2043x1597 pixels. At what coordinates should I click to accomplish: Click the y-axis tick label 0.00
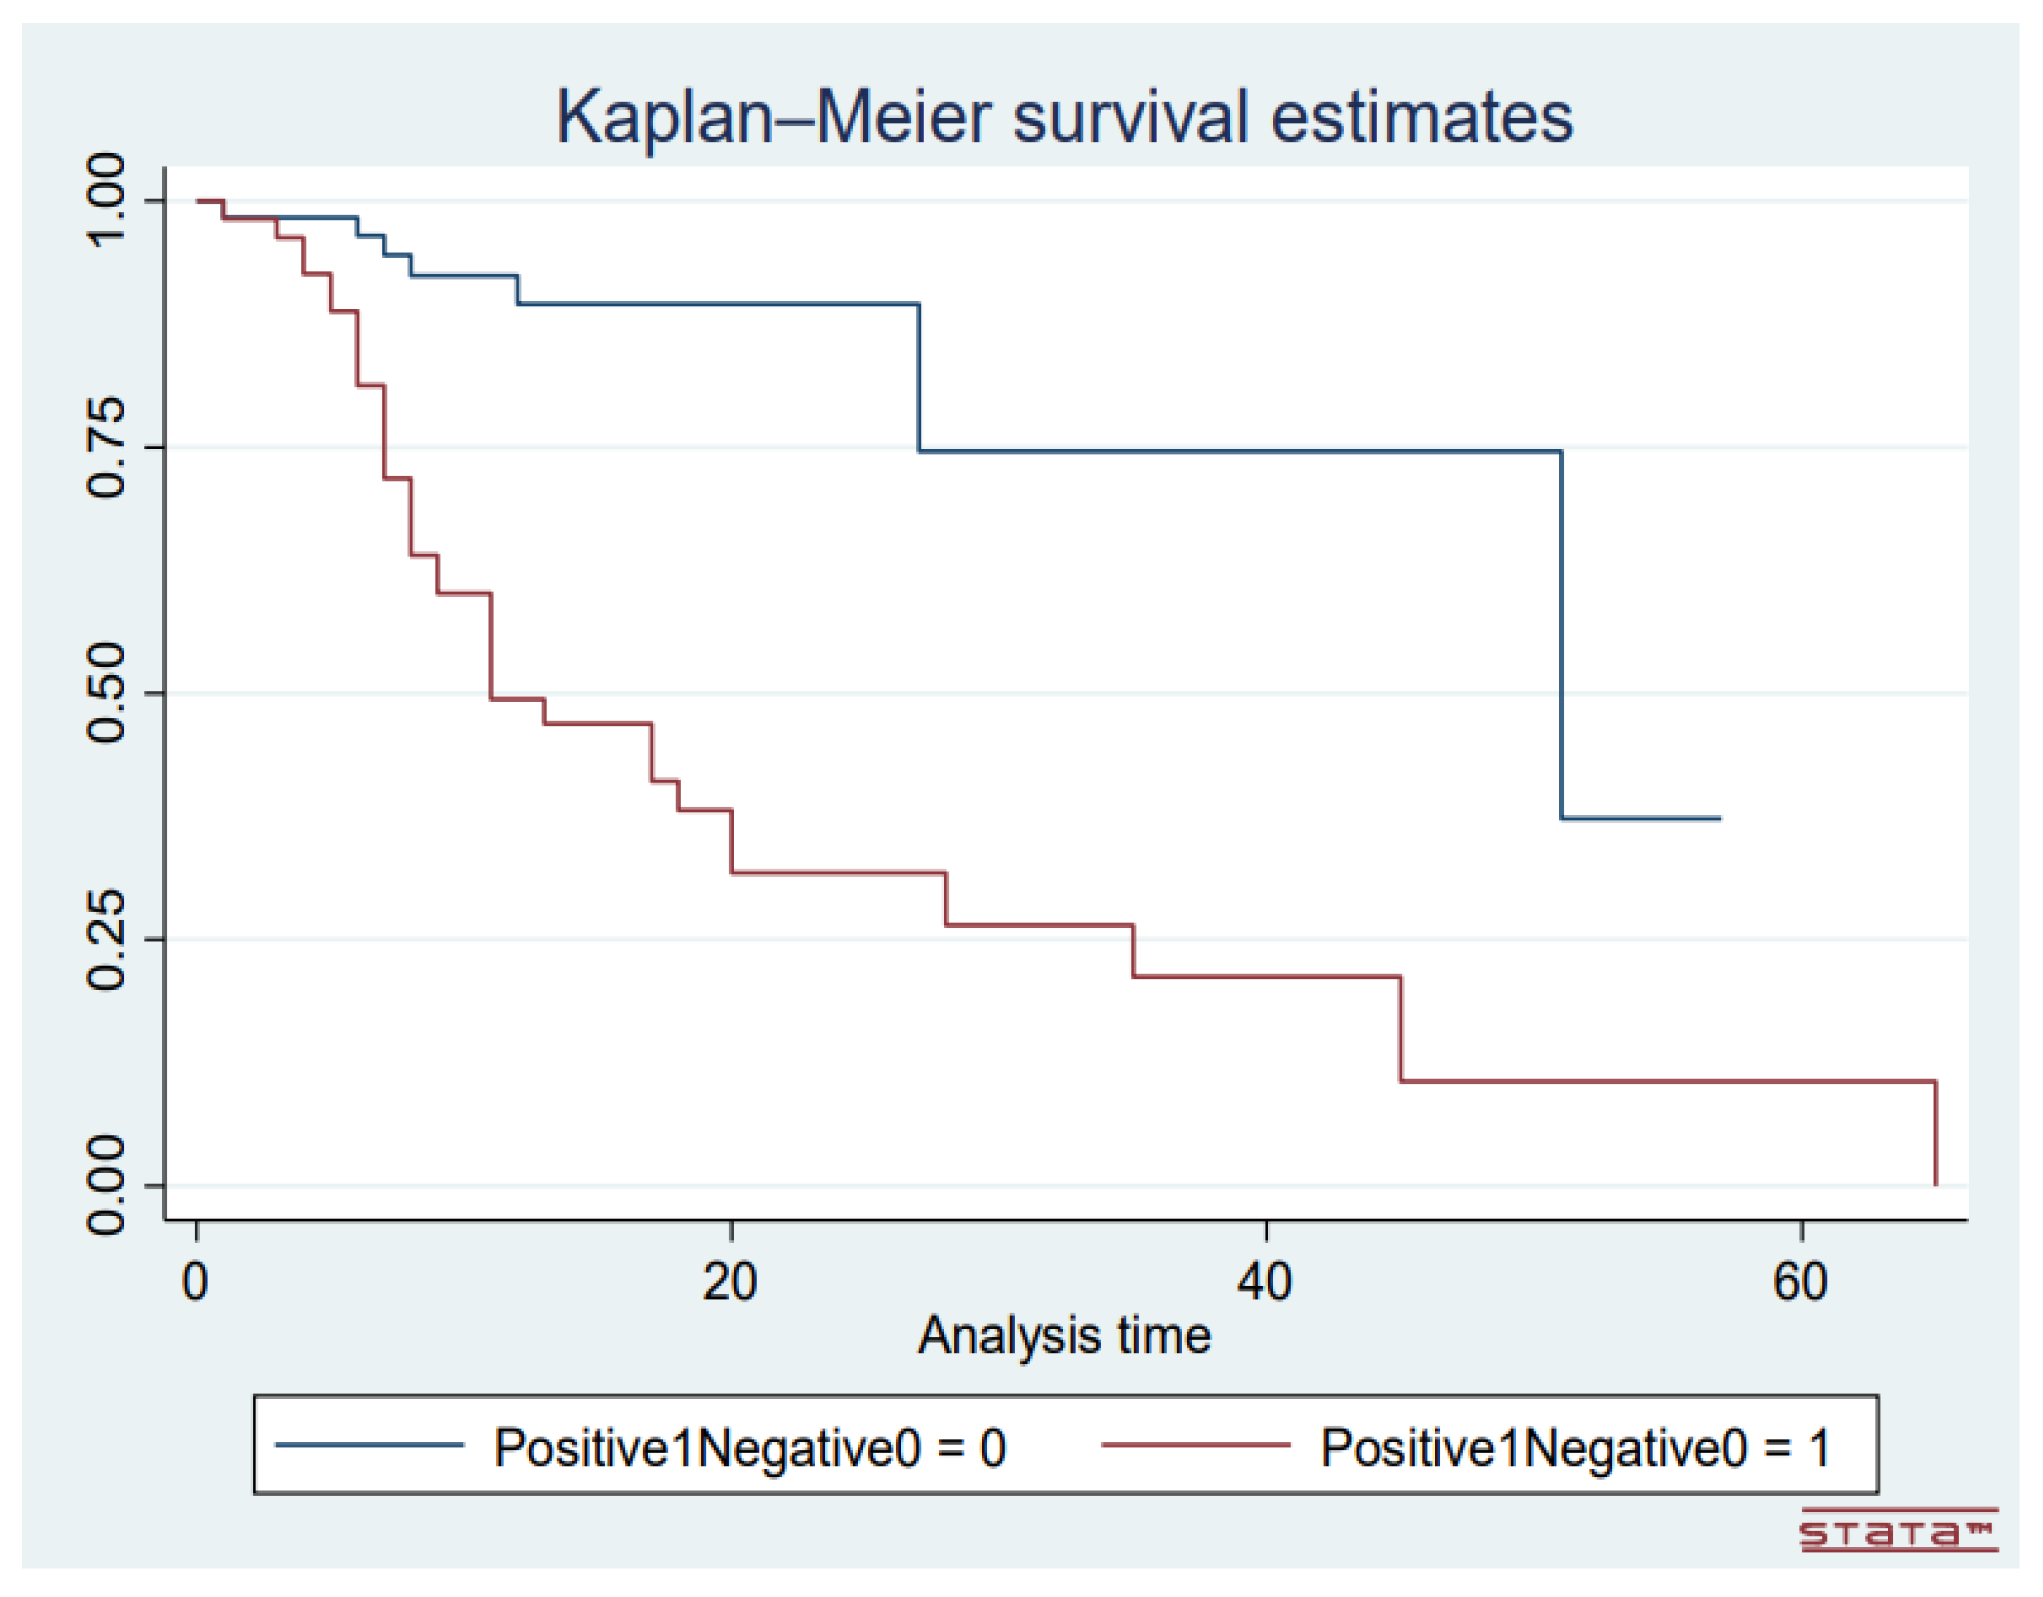point(106,1185)
